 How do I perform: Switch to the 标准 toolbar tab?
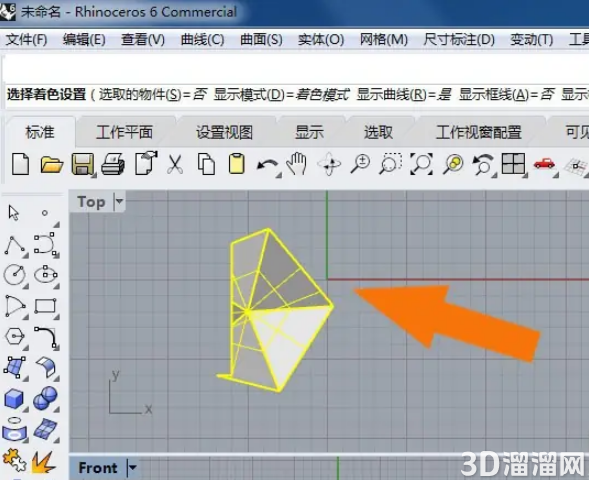tap(40, 132)
